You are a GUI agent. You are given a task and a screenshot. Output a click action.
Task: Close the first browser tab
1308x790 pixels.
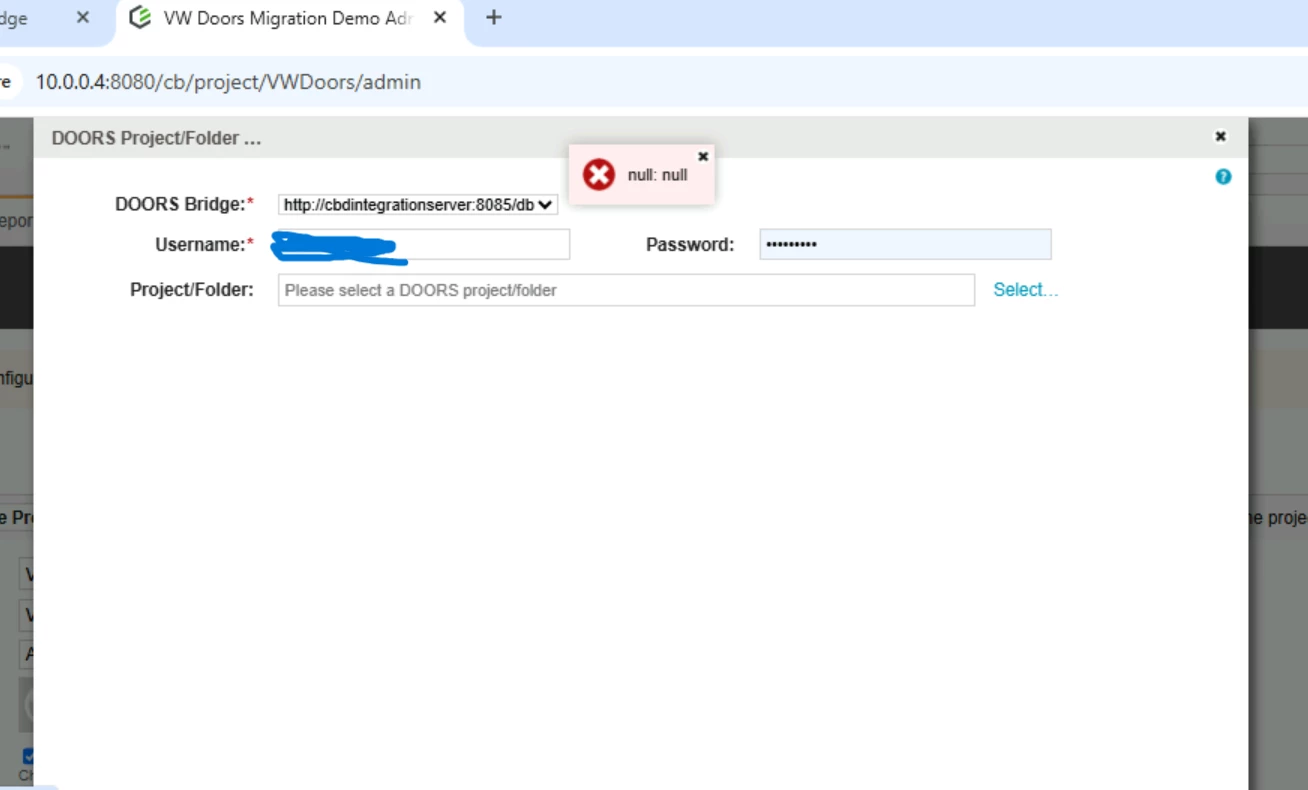83,18
